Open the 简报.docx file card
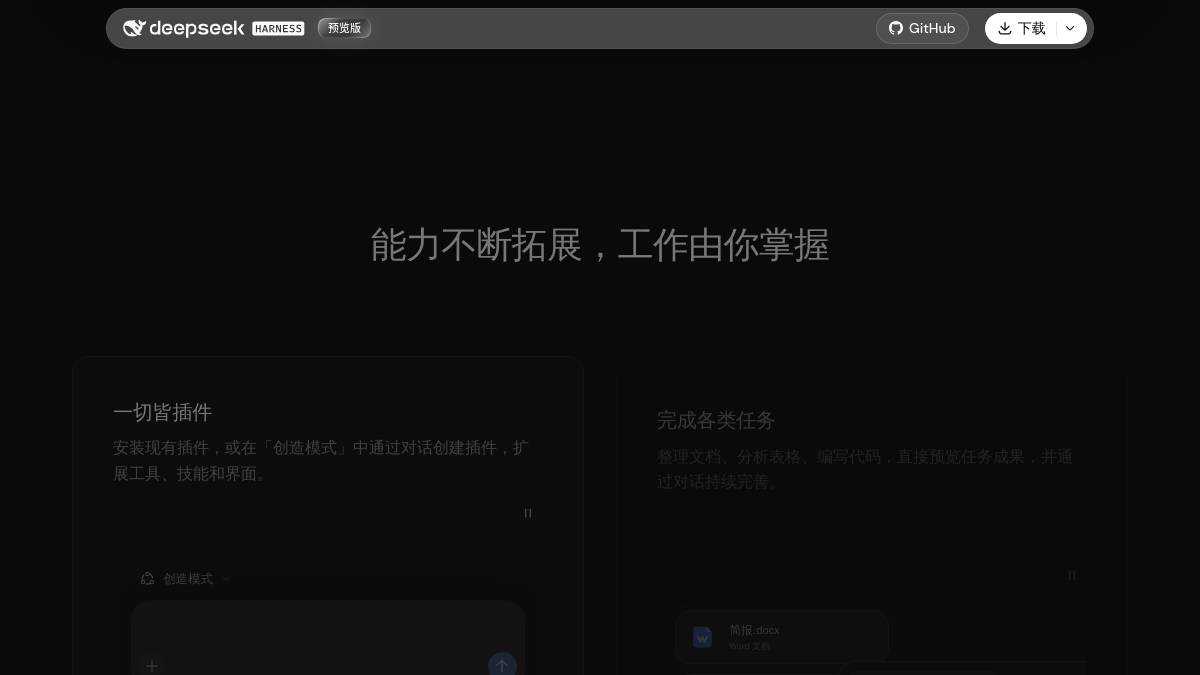The height and width of the screenshot is (675, 1200). [x=782, y=637]
